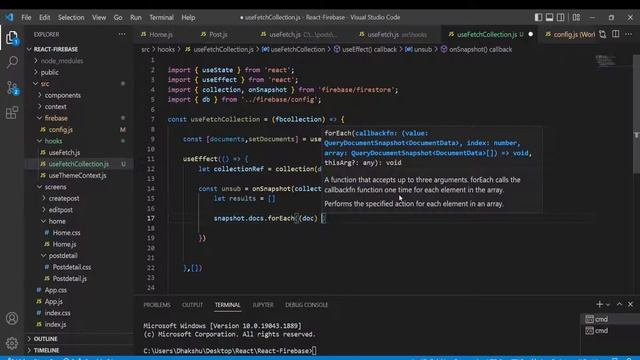Split the editor to the right

tap(616, 34)
